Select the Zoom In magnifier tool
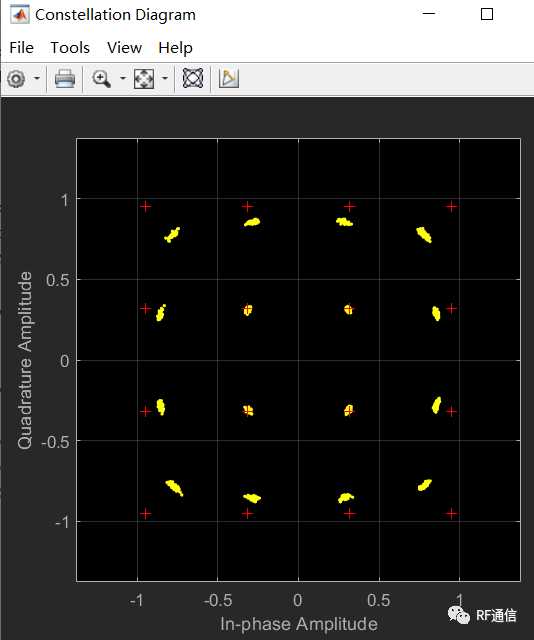This screenshot has width=534, height=640. click(x=101, y=78)
